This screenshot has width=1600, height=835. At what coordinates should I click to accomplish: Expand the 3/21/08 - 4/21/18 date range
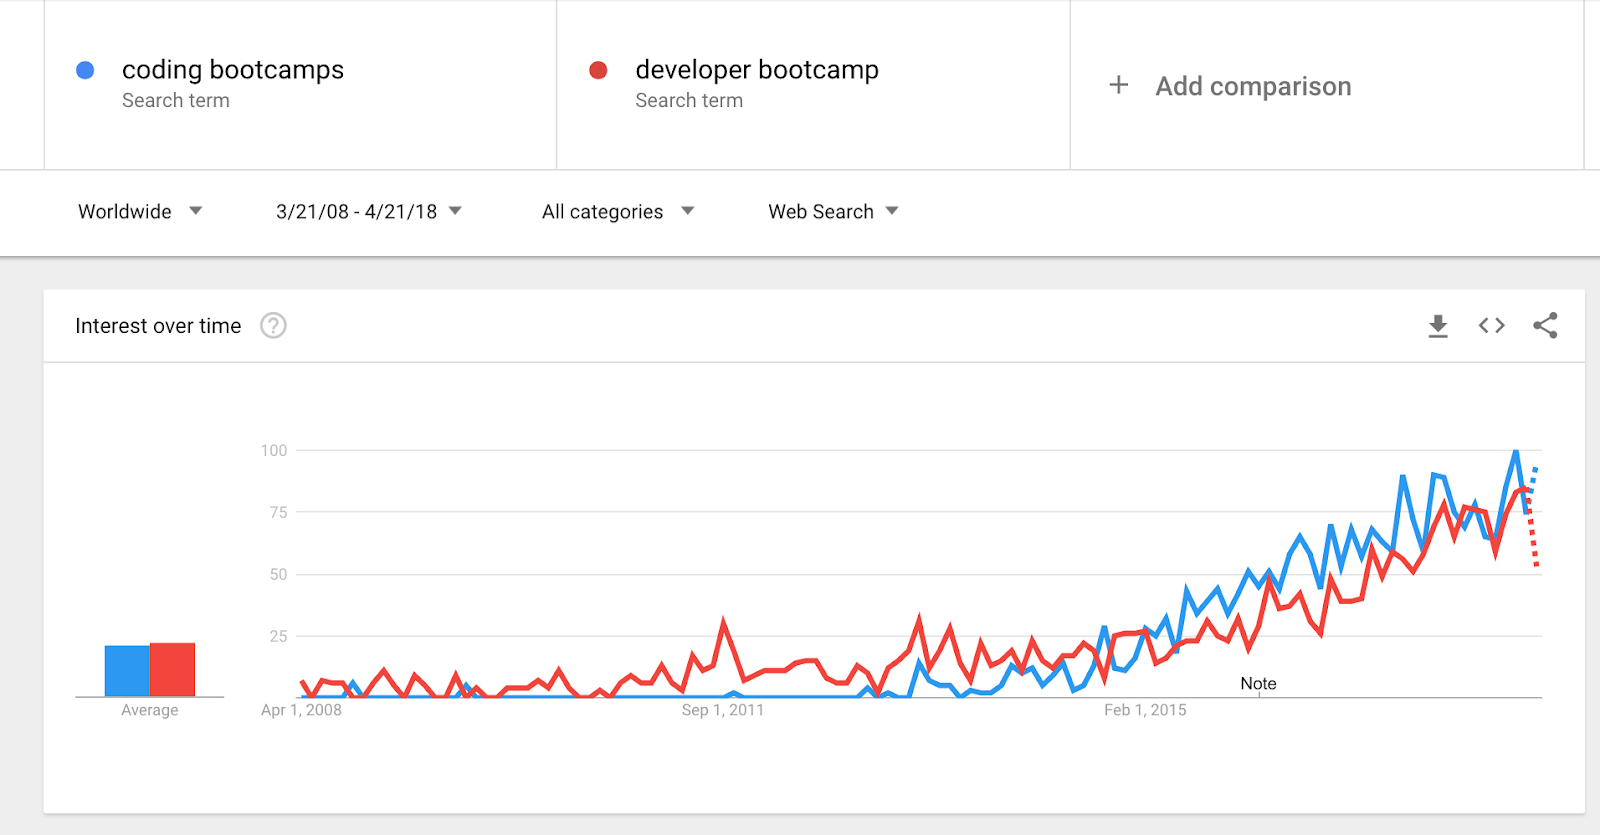[x=368, y=211]
